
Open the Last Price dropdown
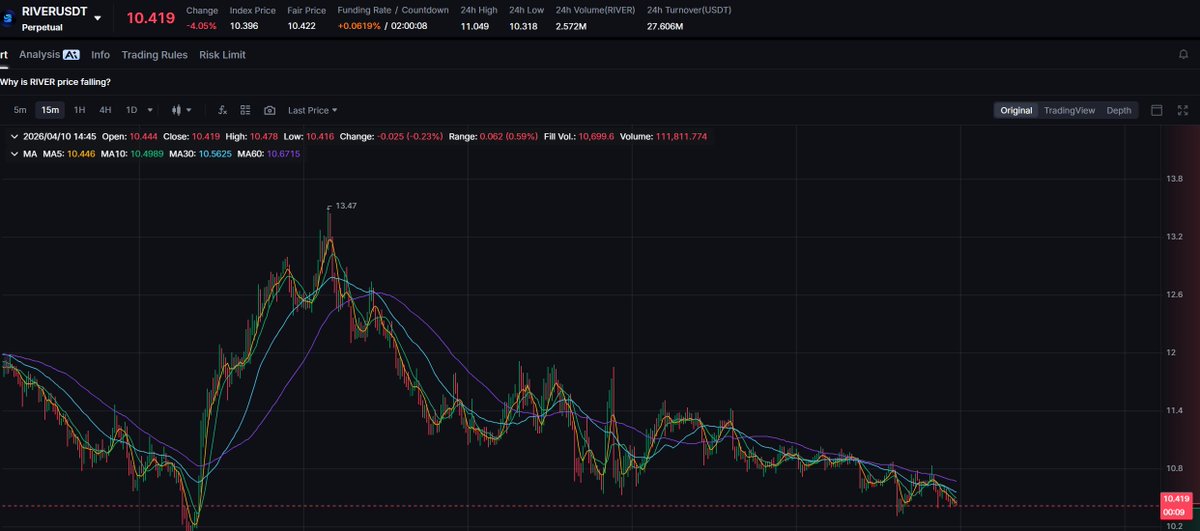point(313,110)
